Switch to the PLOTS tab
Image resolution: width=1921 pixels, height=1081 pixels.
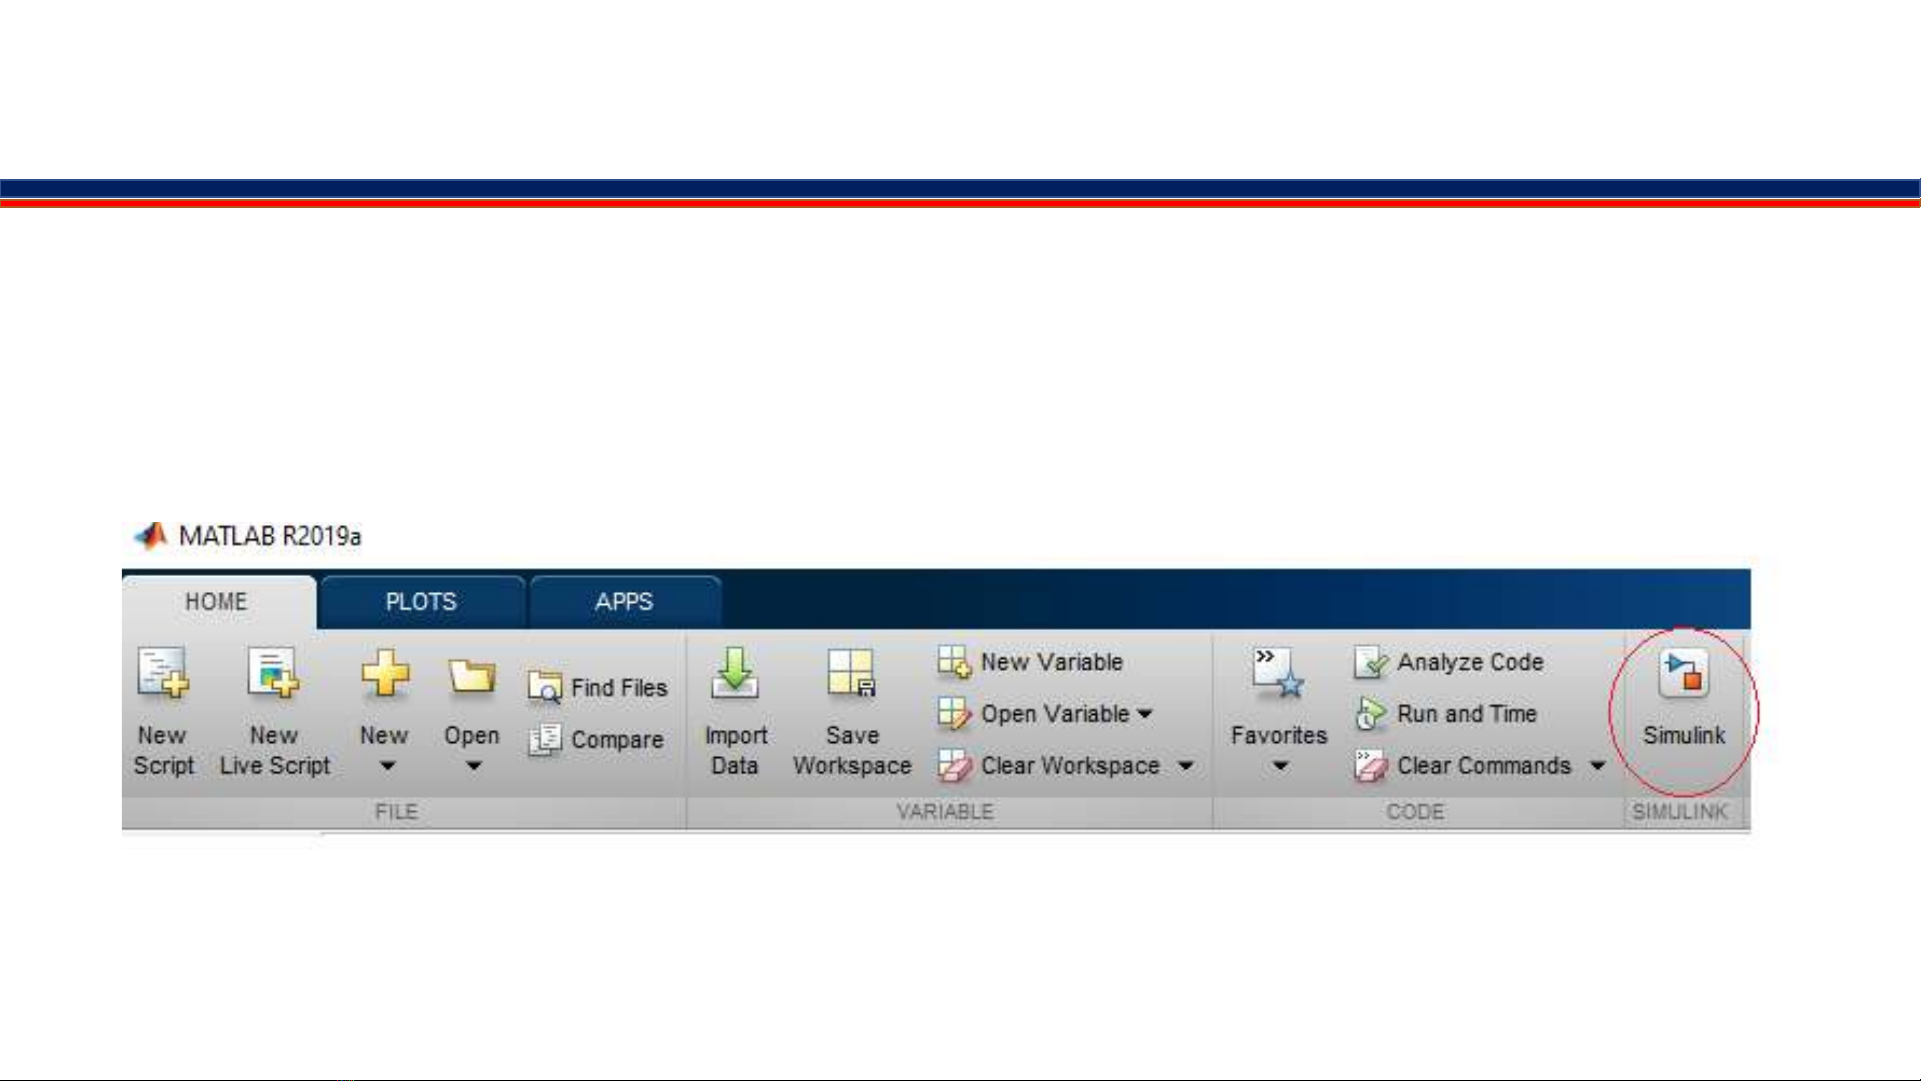[x=421, y=602]
